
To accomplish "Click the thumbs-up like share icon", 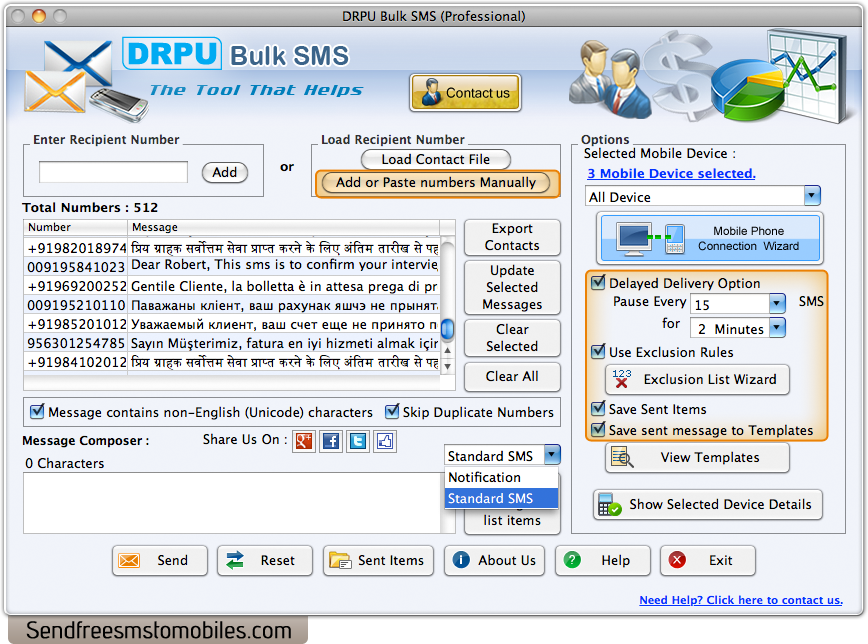I will point(385,441).
